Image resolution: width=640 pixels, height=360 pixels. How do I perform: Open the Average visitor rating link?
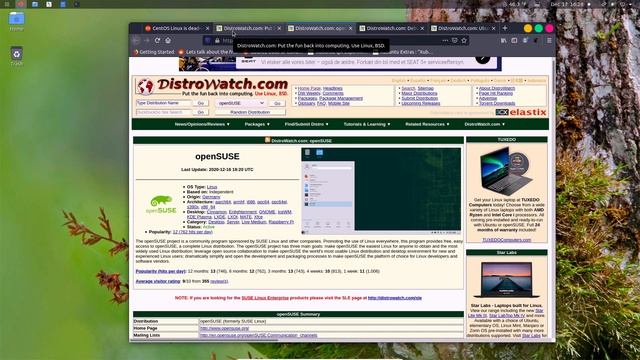point(158,281)
